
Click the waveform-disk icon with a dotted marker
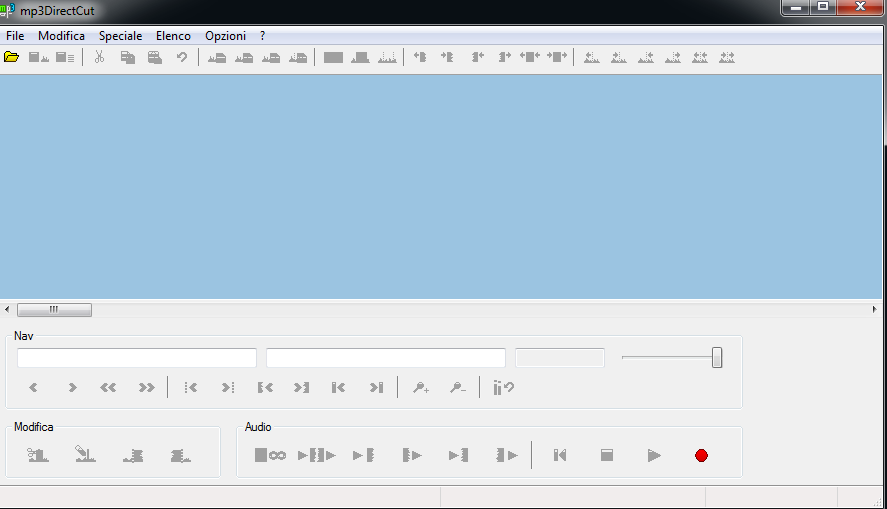[x=298, y=57]
